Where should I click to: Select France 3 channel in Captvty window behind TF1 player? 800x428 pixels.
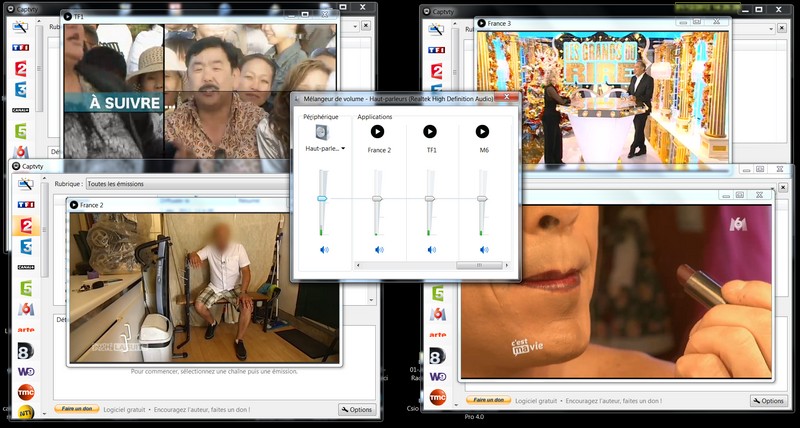(x=20, y=89)
